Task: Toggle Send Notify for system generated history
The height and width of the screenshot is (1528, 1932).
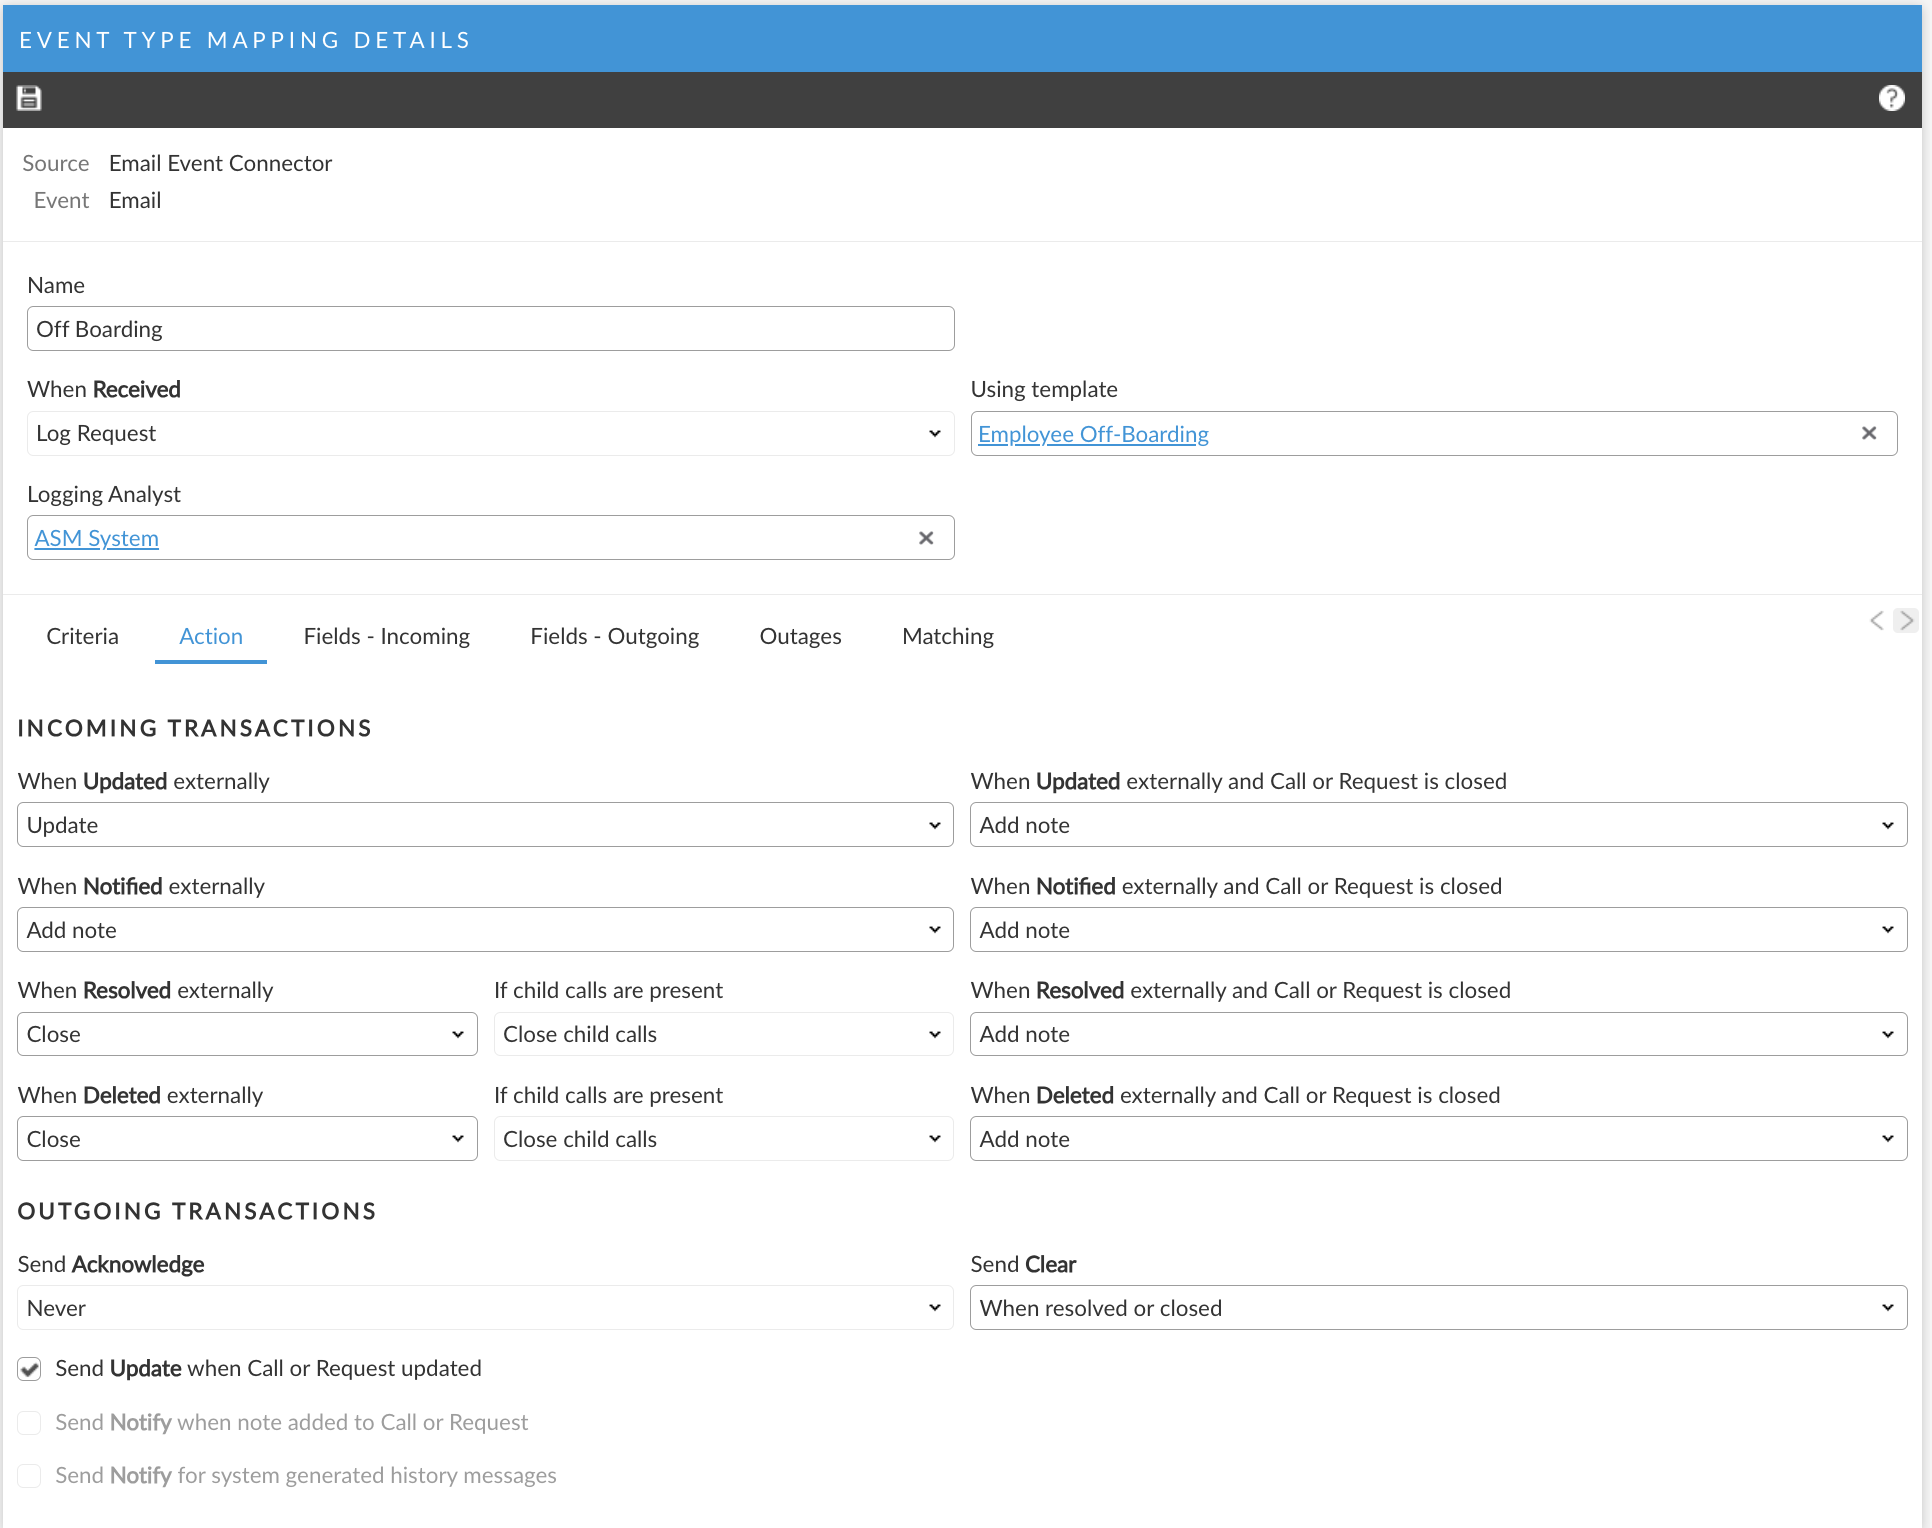Action: (30, 1476)
